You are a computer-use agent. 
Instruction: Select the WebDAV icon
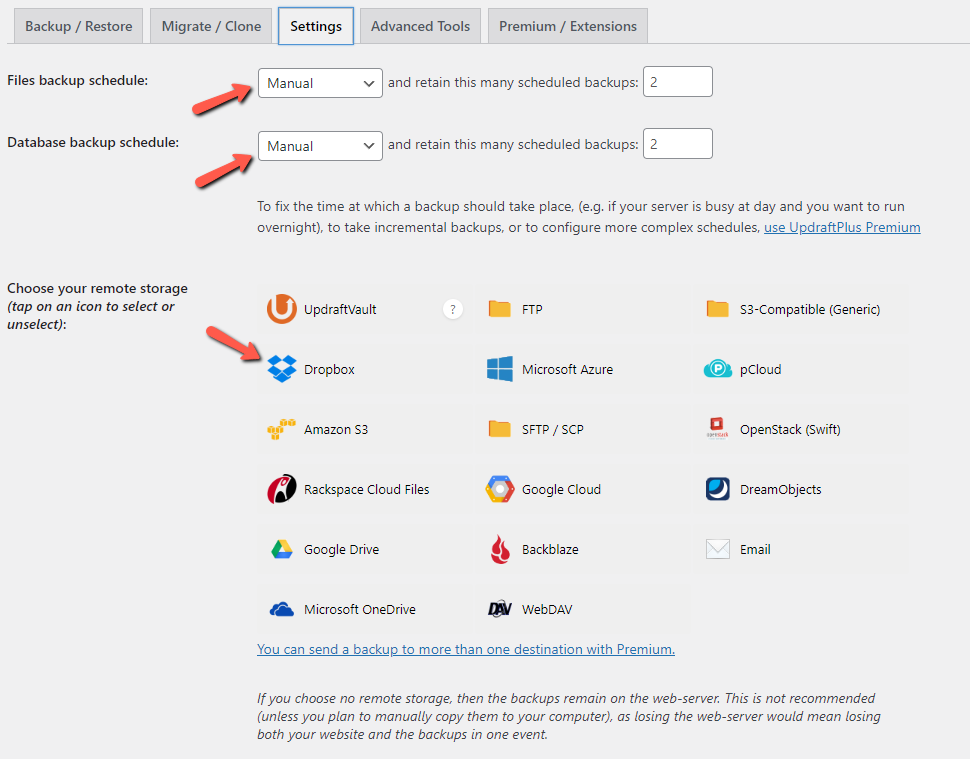pos(499,609)
